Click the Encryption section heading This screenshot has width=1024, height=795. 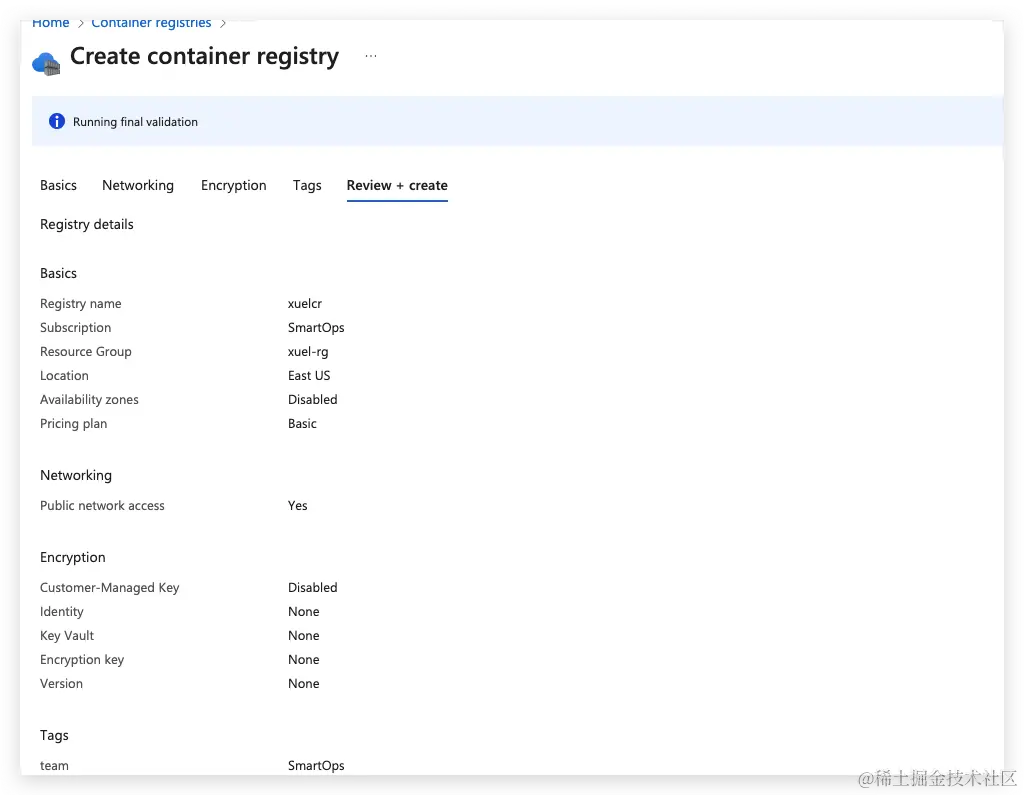tap(72, 557)
